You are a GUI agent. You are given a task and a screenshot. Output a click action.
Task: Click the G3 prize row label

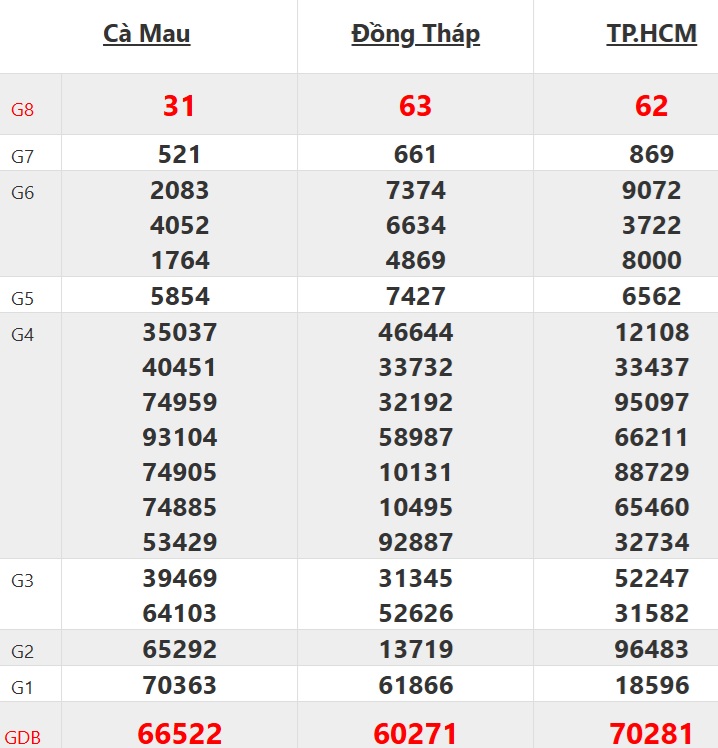[x=22, y=581]
